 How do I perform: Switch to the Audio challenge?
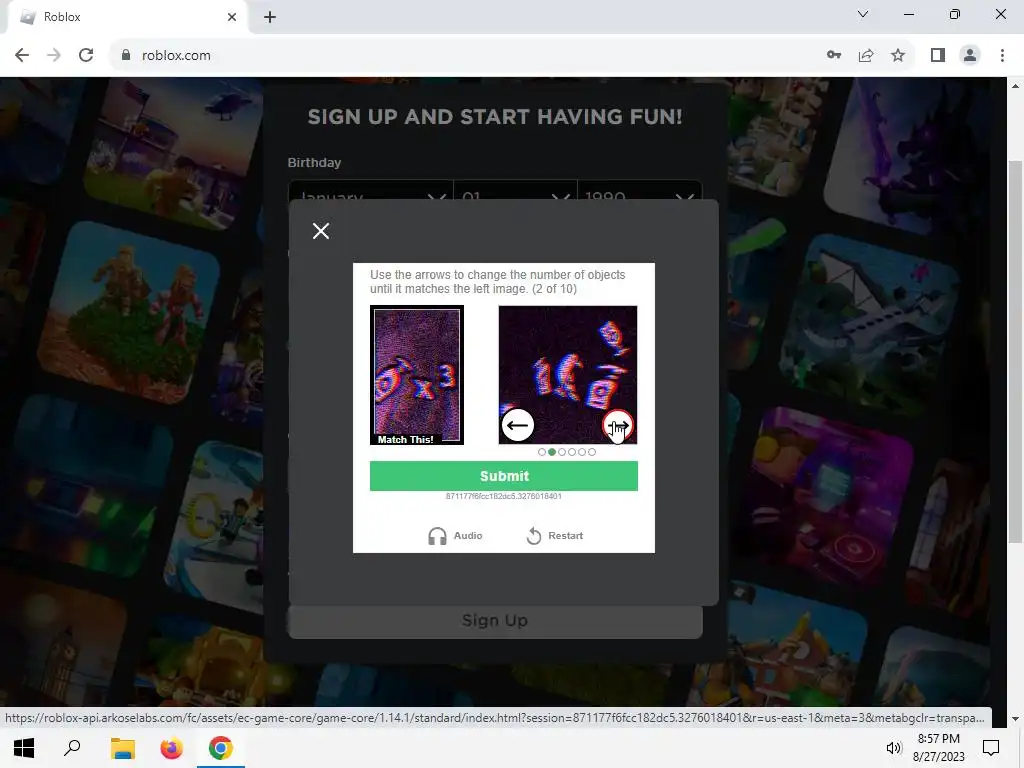[x=455, y=536]
